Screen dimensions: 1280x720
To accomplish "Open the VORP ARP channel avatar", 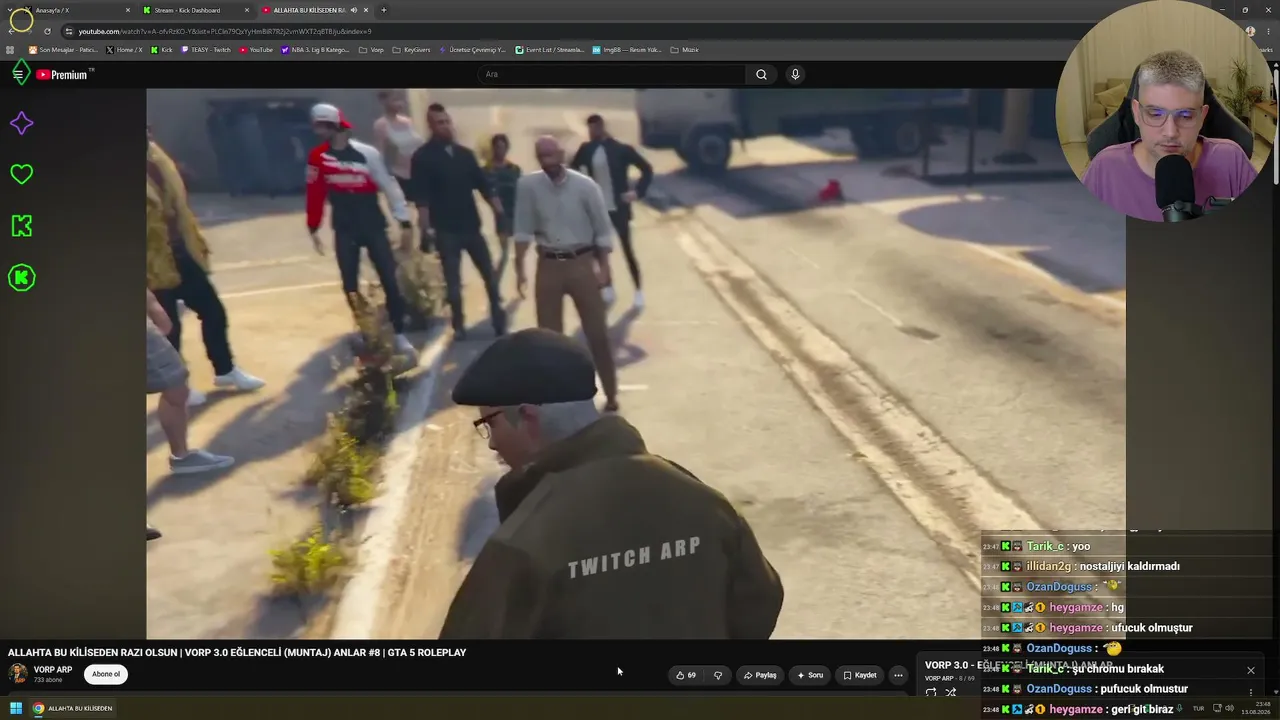I will point(18,674).
